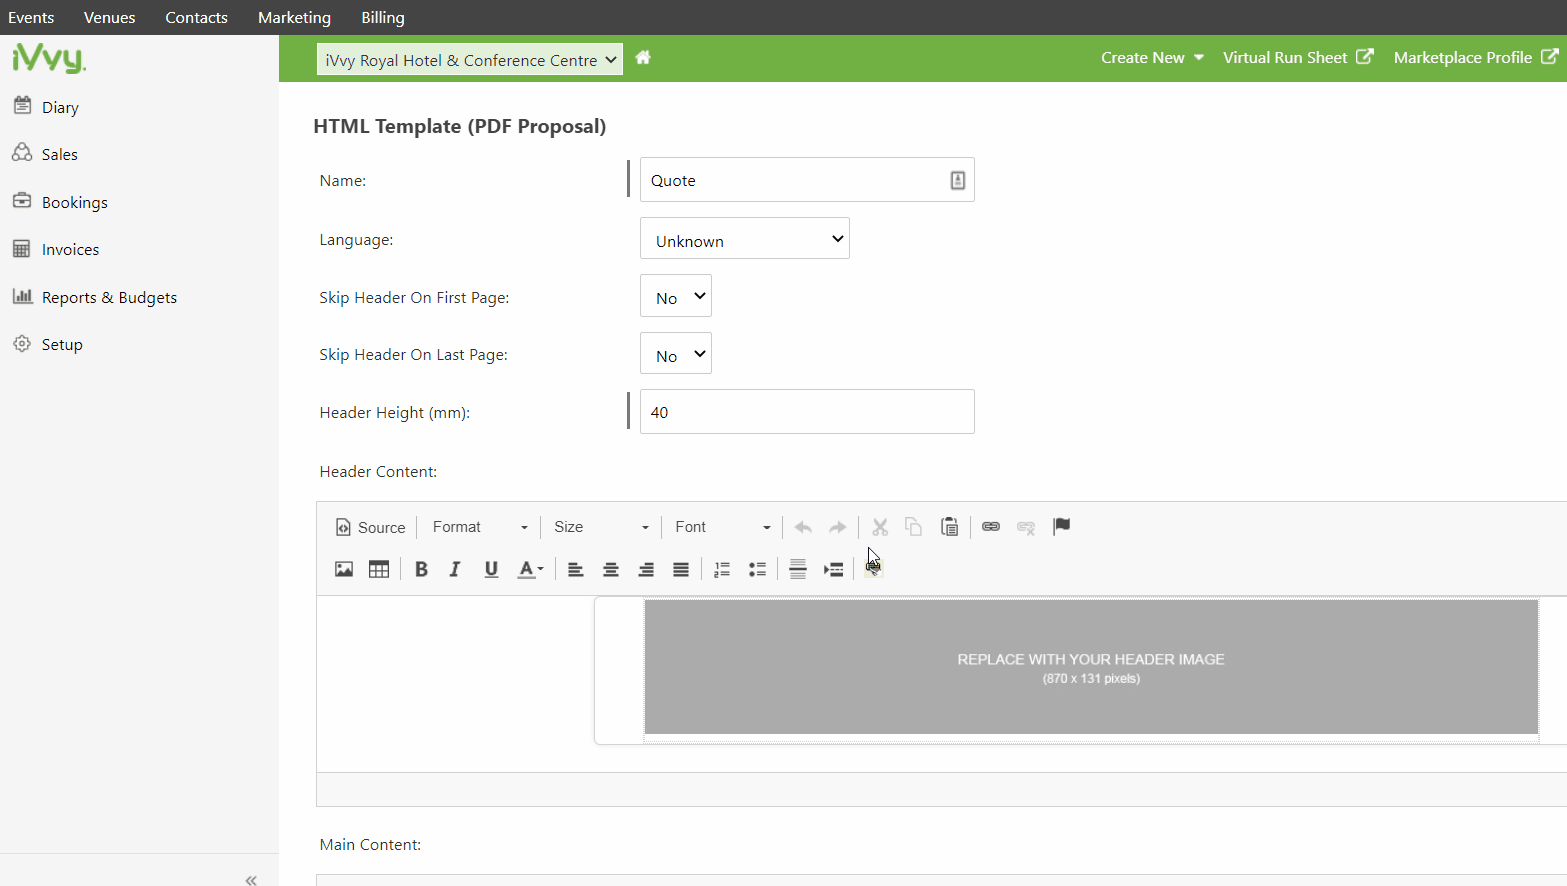Toggle underline formatting in the editor
Viewport: 1567px width, 886px height.
tap(490, 568)
